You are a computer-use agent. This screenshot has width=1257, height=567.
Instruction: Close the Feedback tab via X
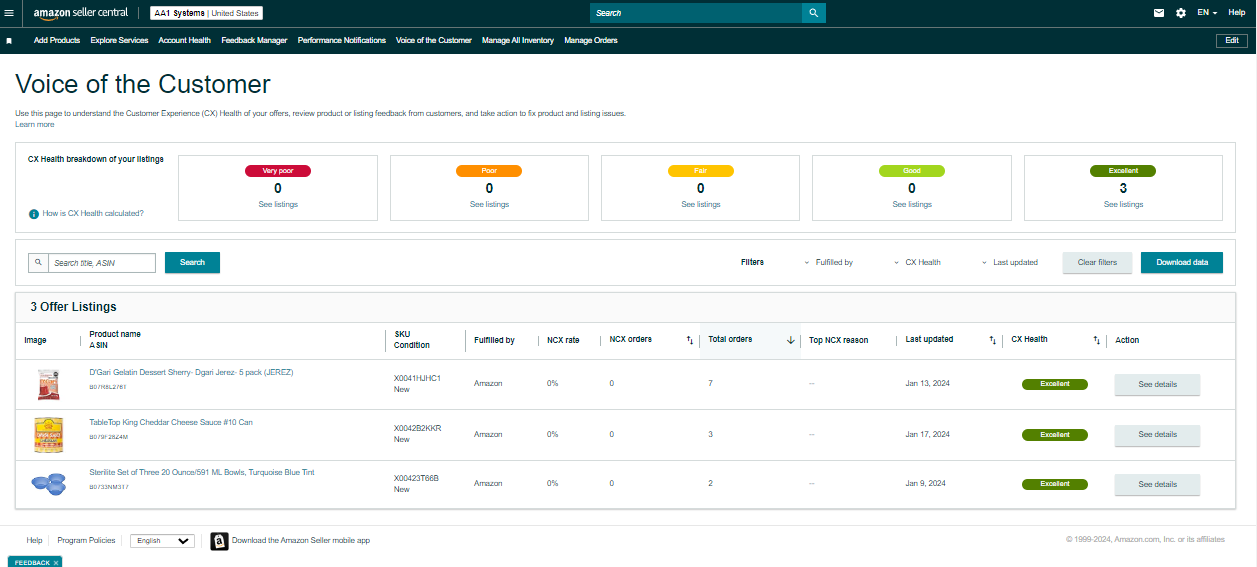coord(56,563)
